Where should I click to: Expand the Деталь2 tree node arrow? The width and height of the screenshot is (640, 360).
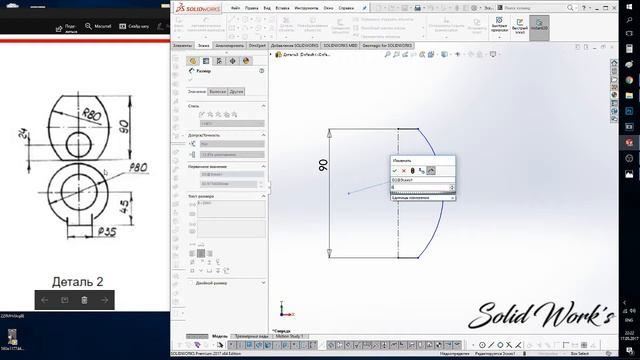271,54
